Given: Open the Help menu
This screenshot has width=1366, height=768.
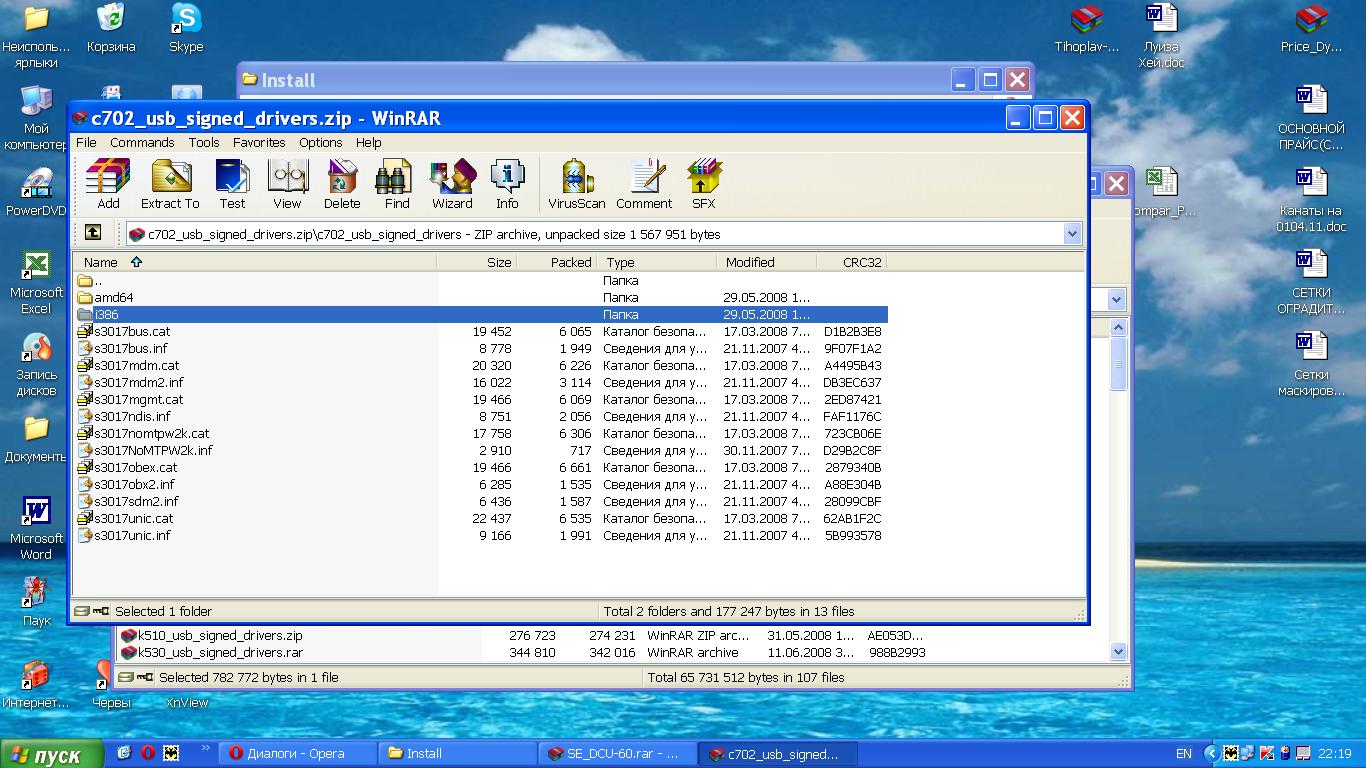Looking at the screenshot, I should click(369, 142).
